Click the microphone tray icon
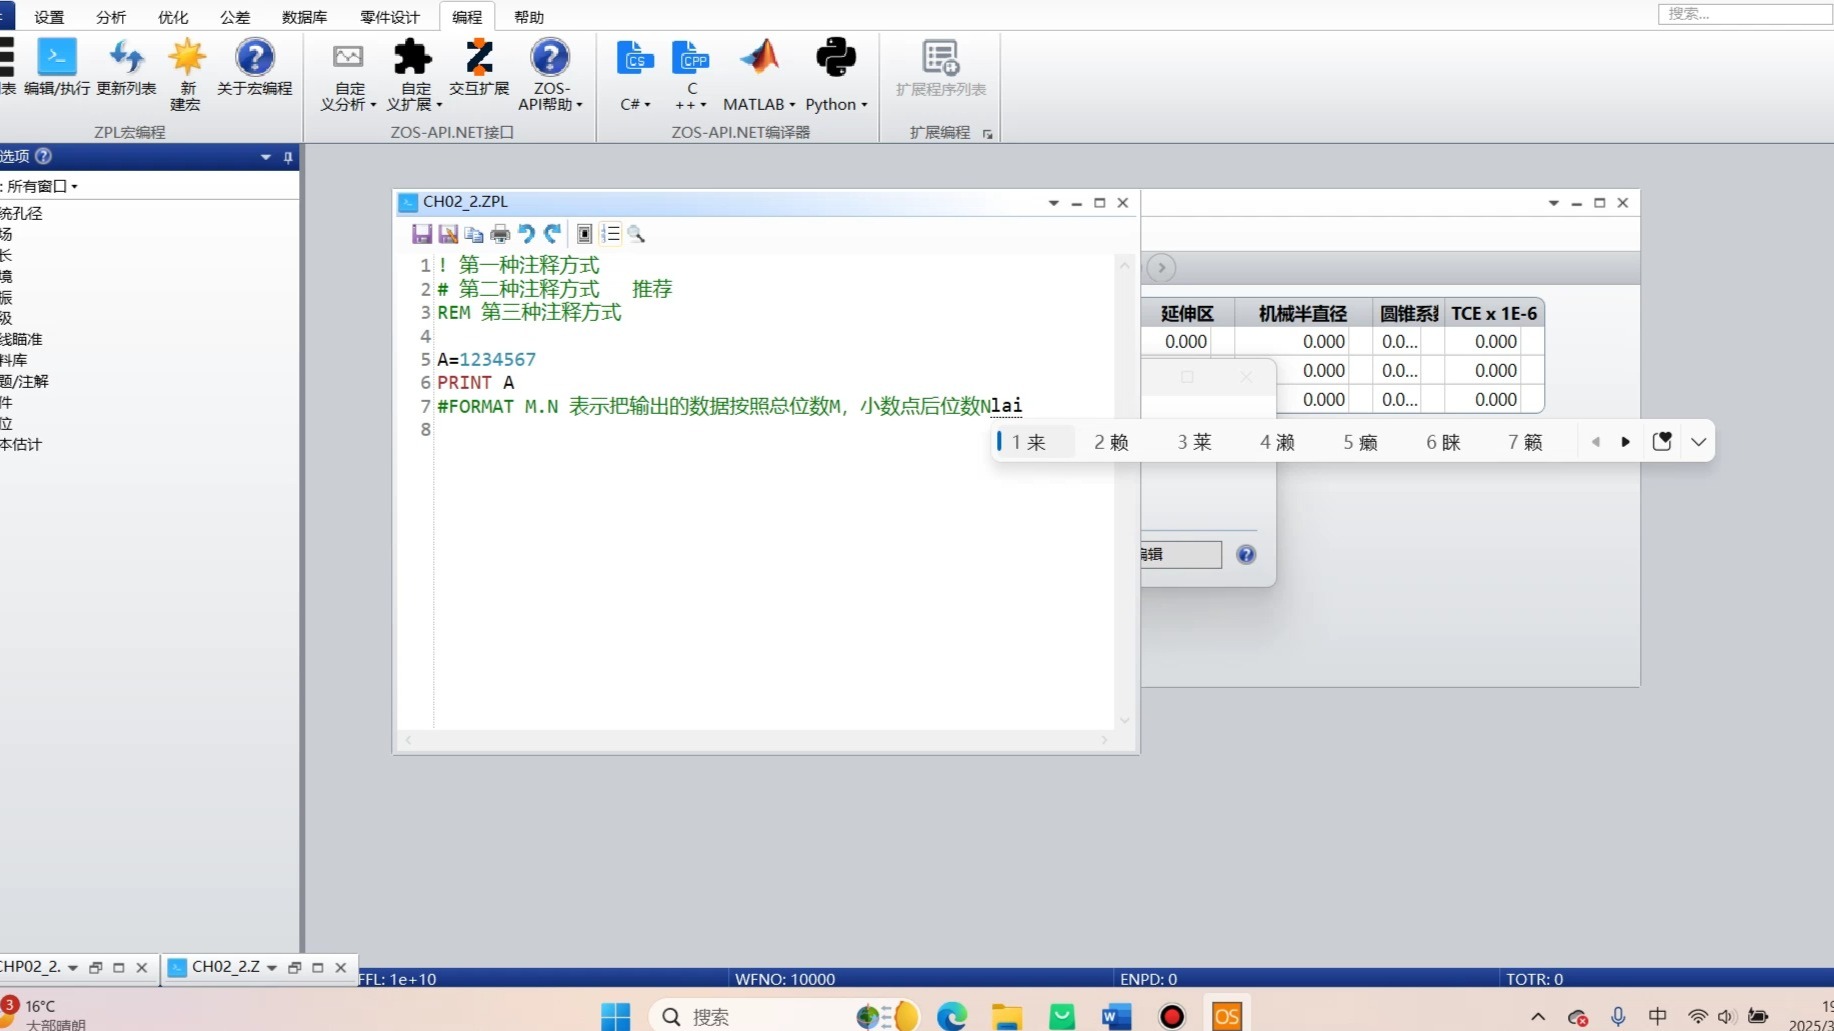 click(1618, 1016)
